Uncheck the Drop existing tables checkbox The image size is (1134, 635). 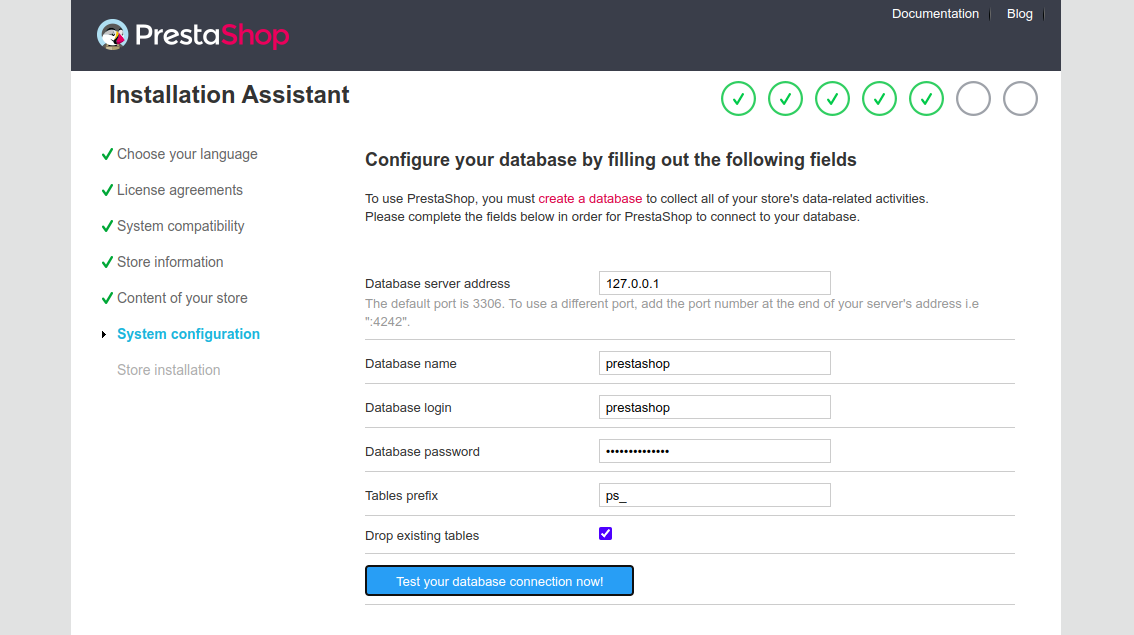click(x=605, y=534)
